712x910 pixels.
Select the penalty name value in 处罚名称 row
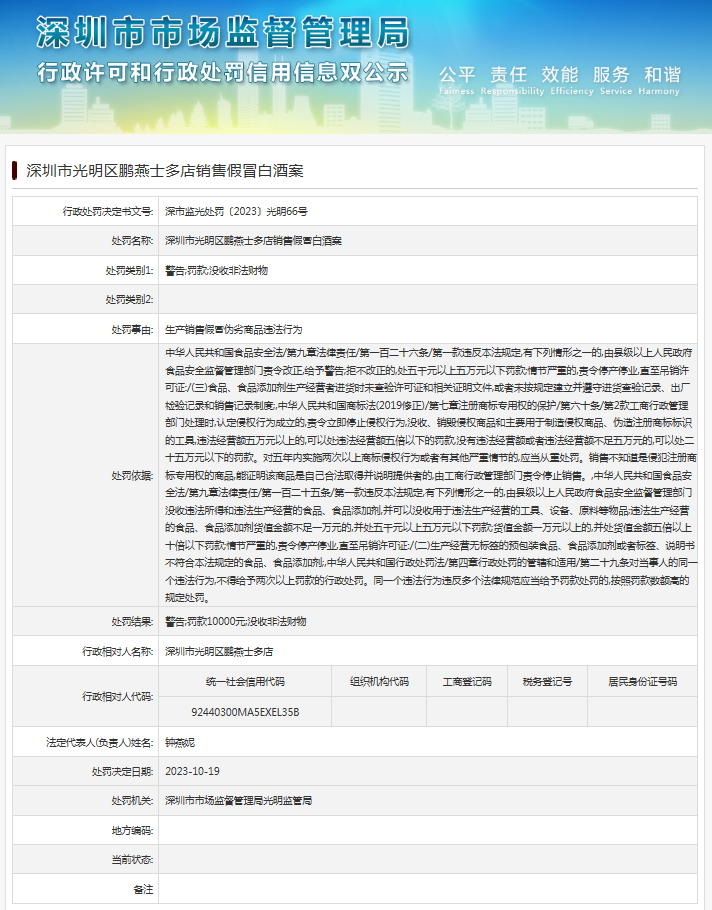pos(253,241)
